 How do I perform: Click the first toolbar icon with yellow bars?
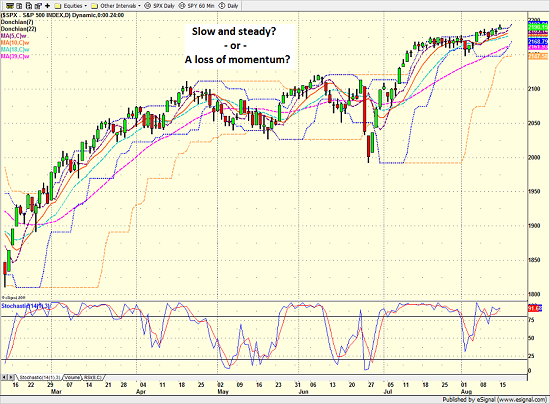pos(10,6)
